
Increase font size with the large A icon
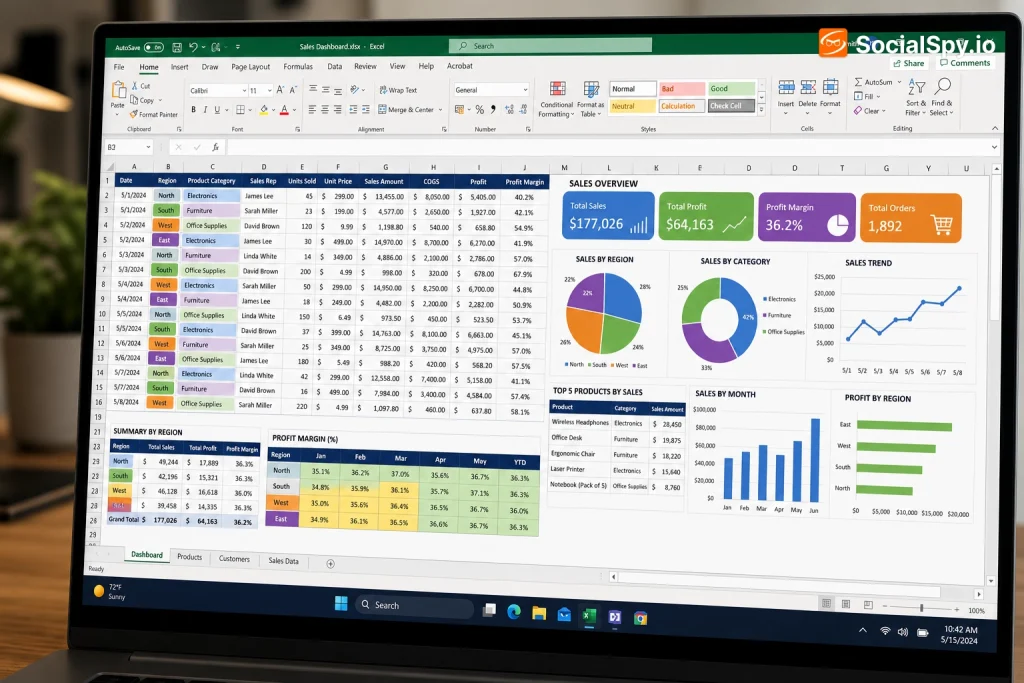tap(280, 90)
